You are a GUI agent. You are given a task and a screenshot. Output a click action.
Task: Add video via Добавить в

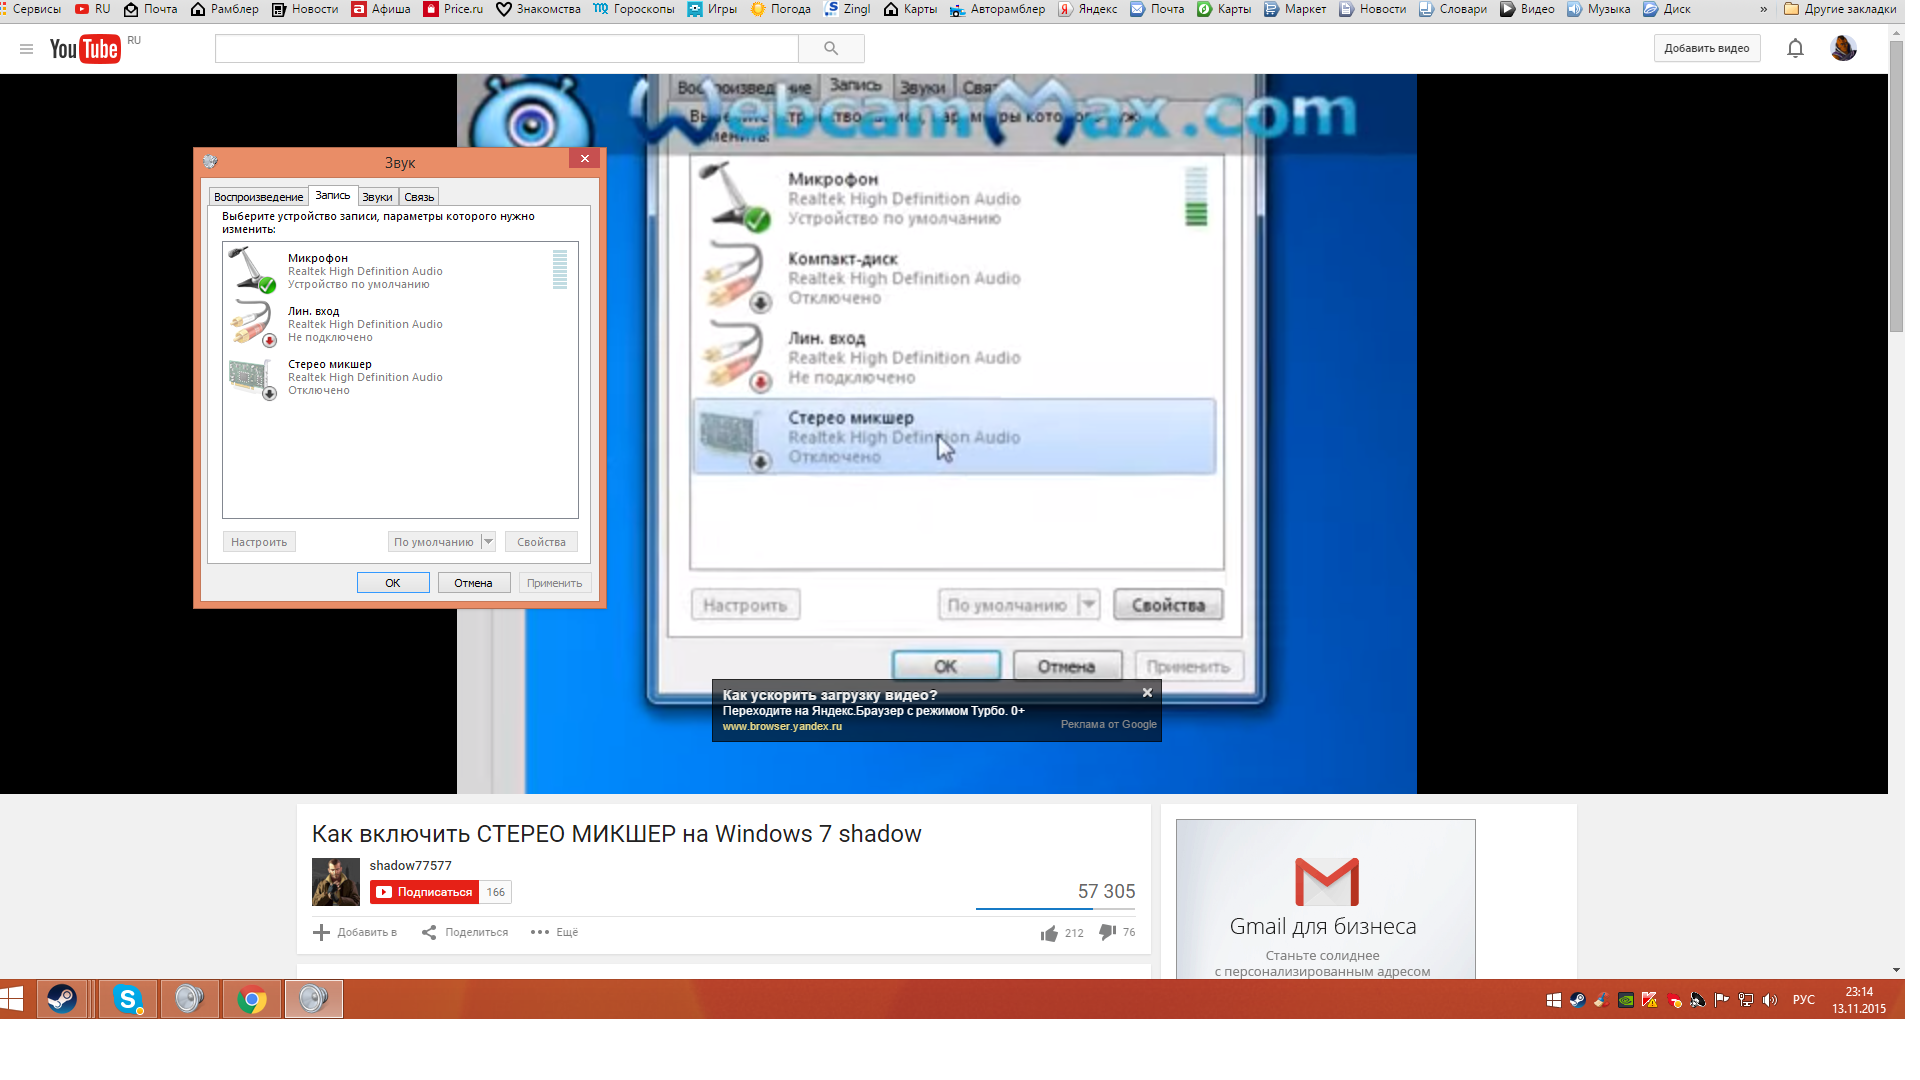coord(355,932)
